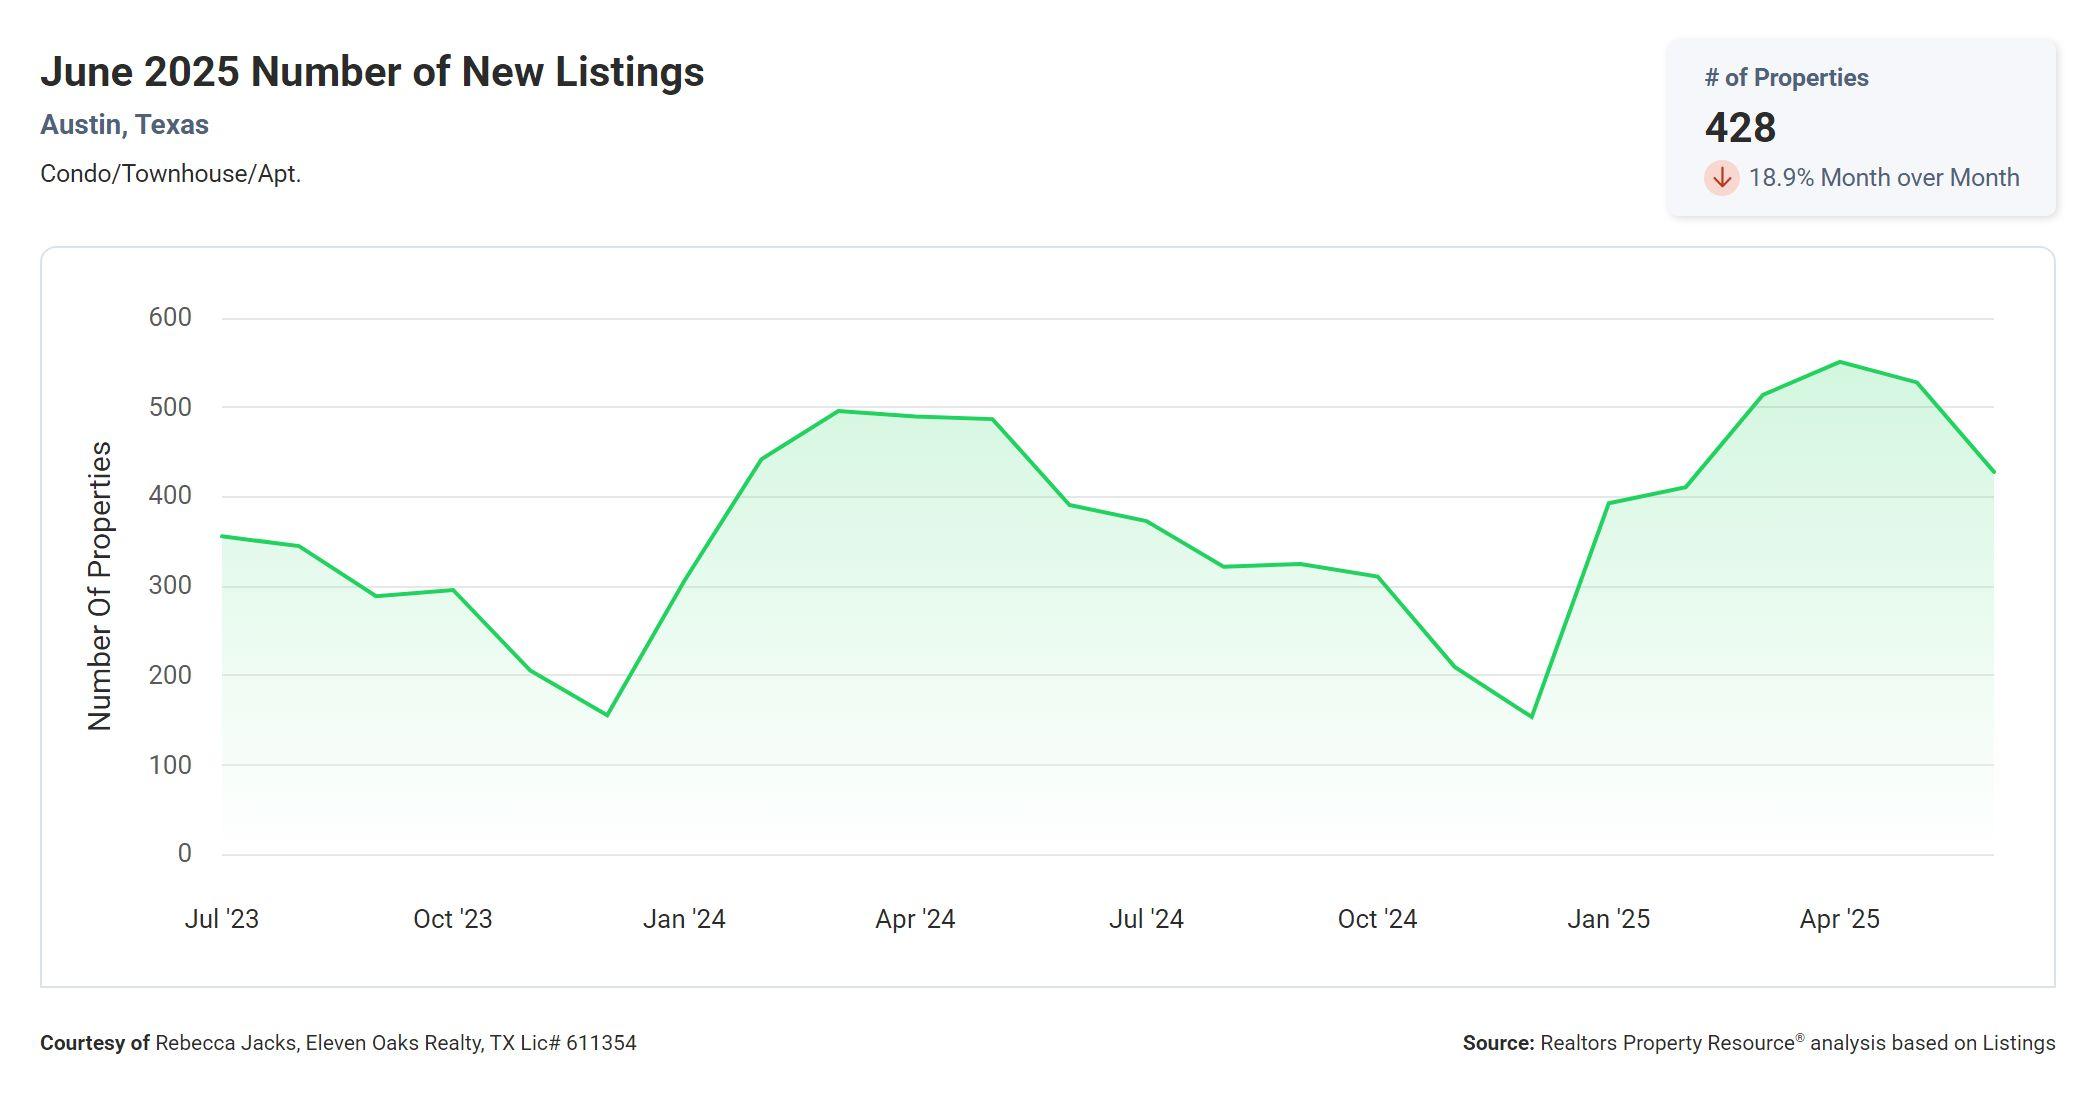
Task: Click the red down-arrow trend icon
Action: point(1721,178)
